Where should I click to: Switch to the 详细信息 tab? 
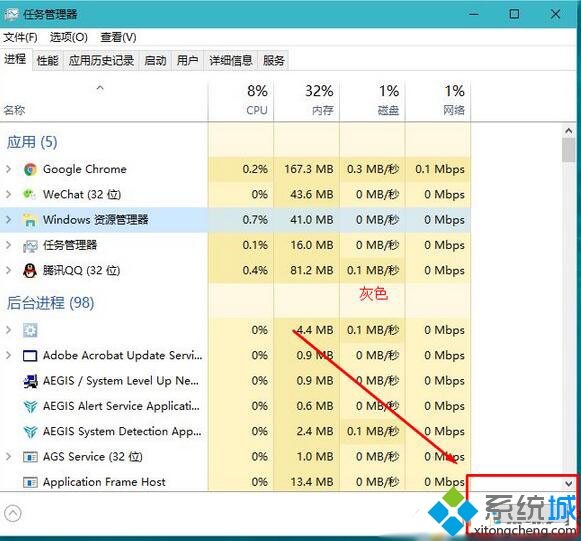click(230, 60)
